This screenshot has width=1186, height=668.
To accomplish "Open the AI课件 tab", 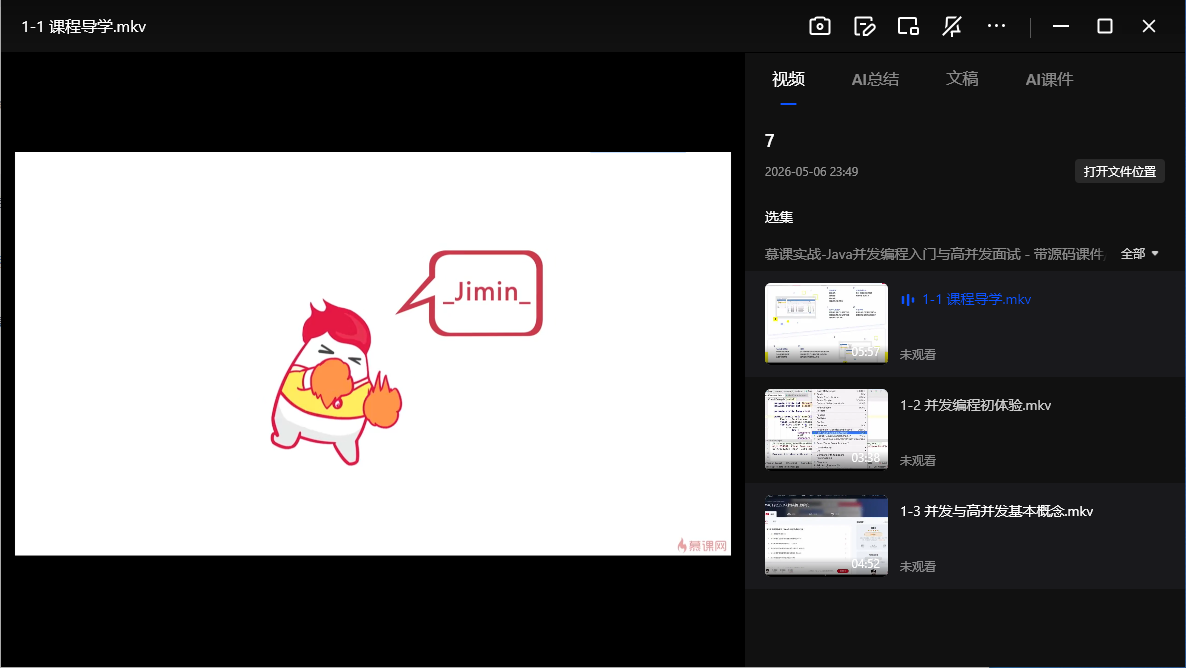I will pos(1049,79).
